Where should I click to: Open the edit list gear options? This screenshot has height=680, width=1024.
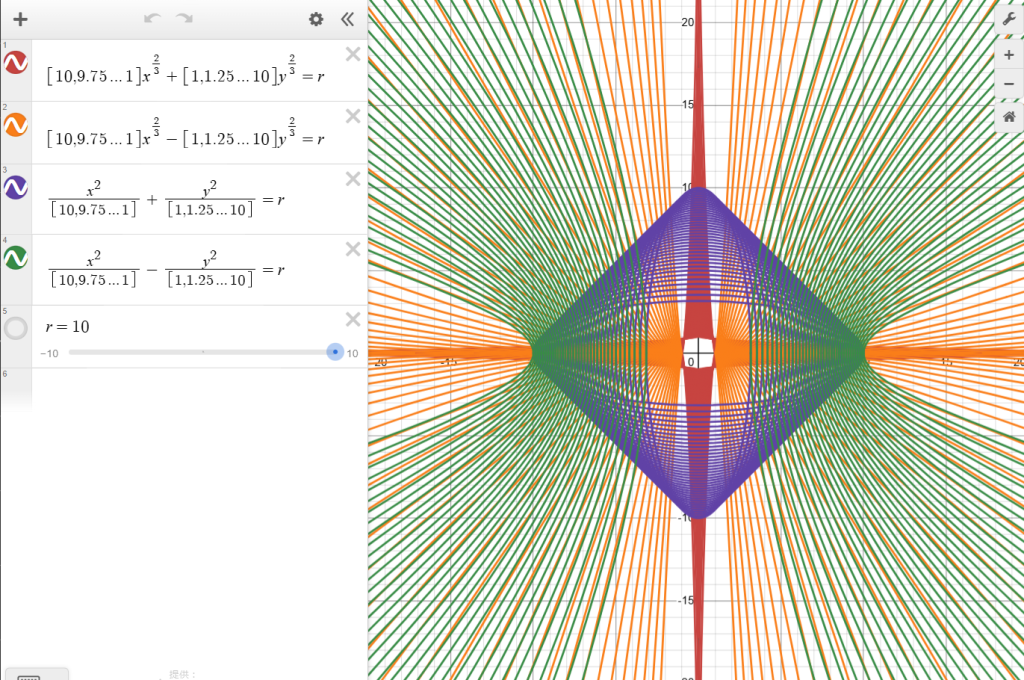[316, 19]
